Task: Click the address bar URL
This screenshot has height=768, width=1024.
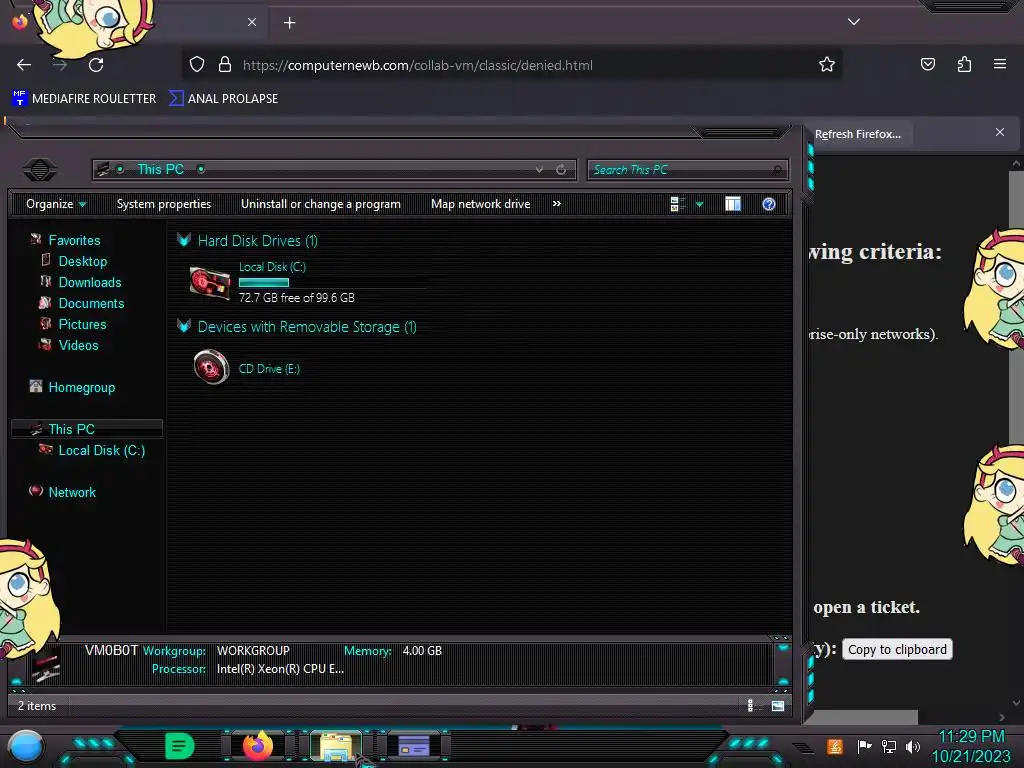Action: pos(418,65)
